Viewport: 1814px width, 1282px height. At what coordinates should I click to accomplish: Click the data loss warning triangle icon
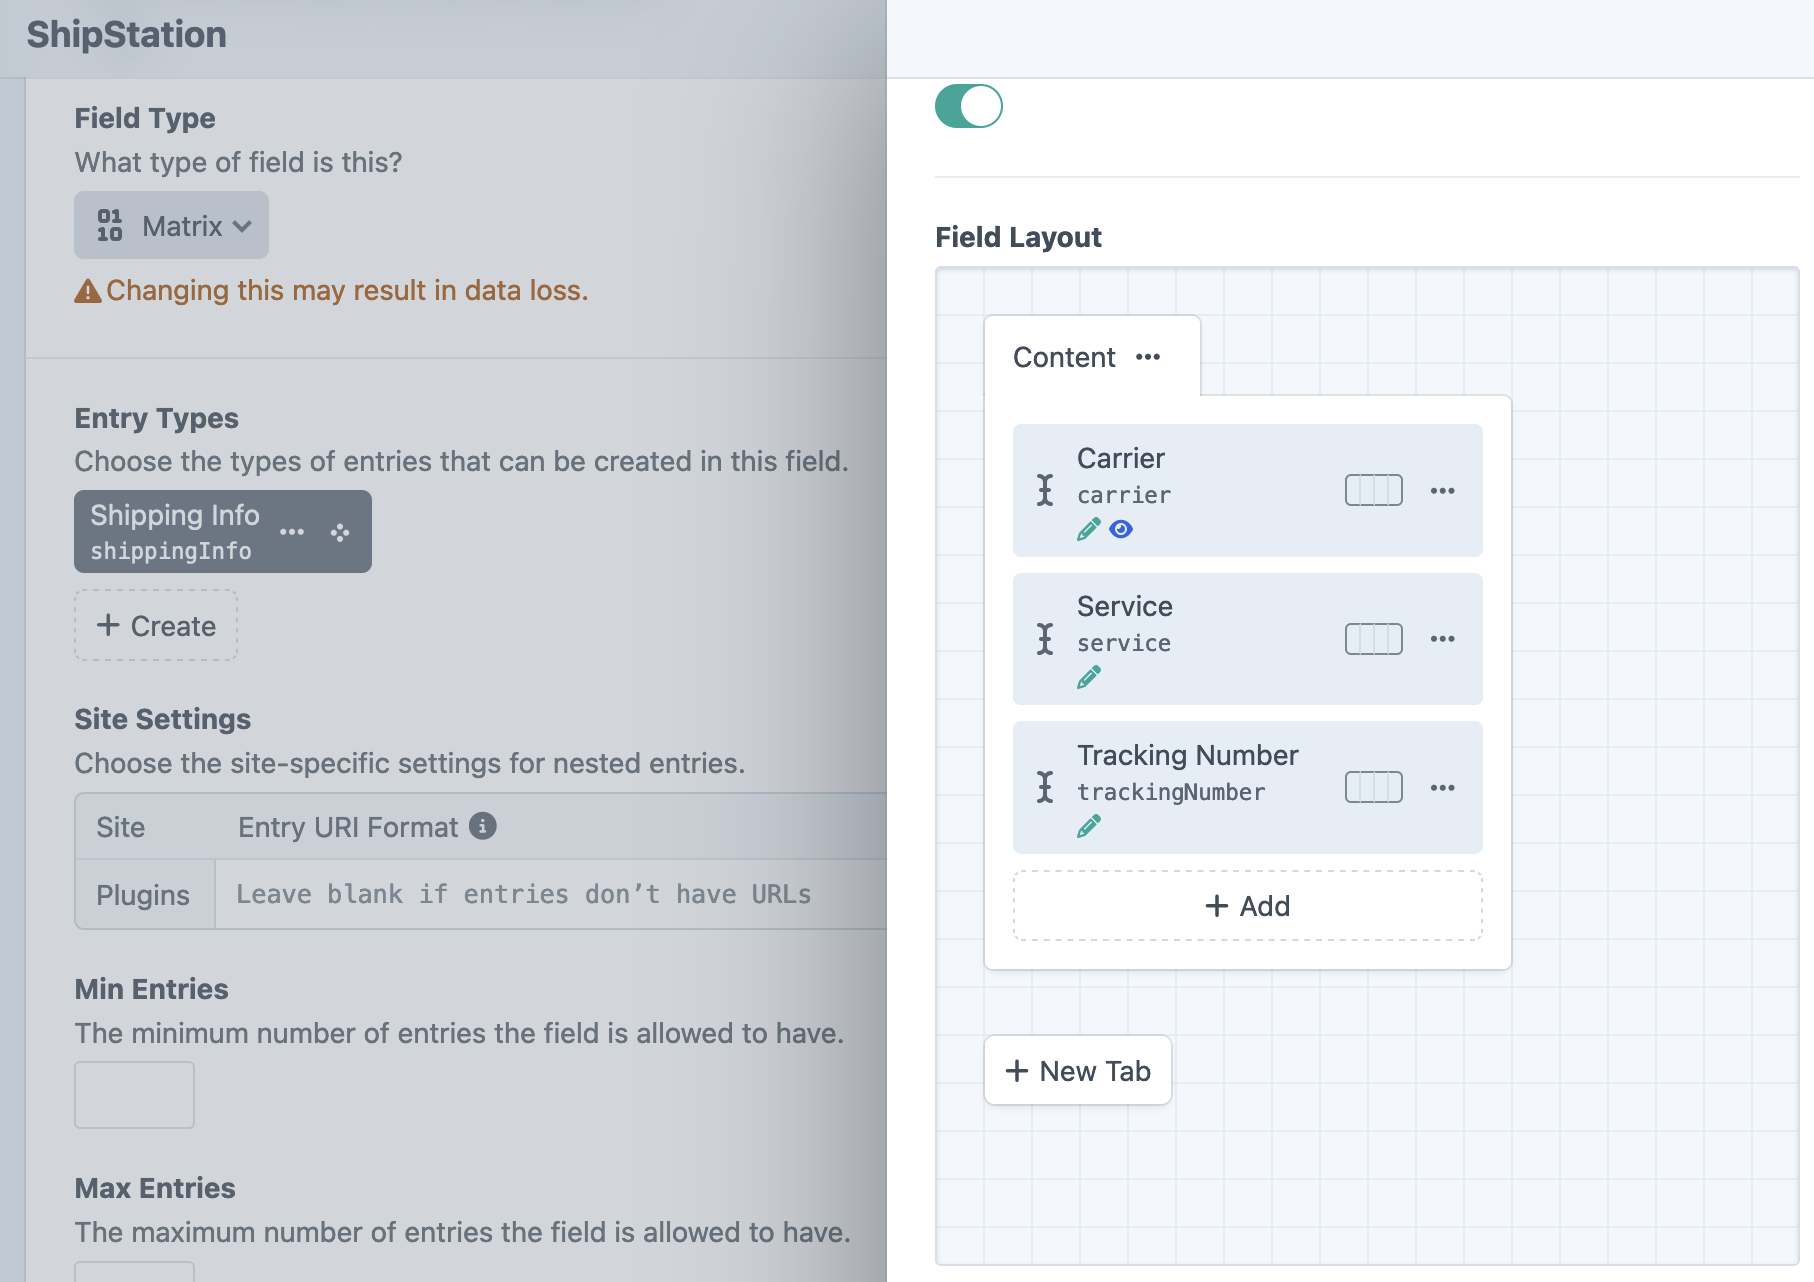[x=88, y=291]
